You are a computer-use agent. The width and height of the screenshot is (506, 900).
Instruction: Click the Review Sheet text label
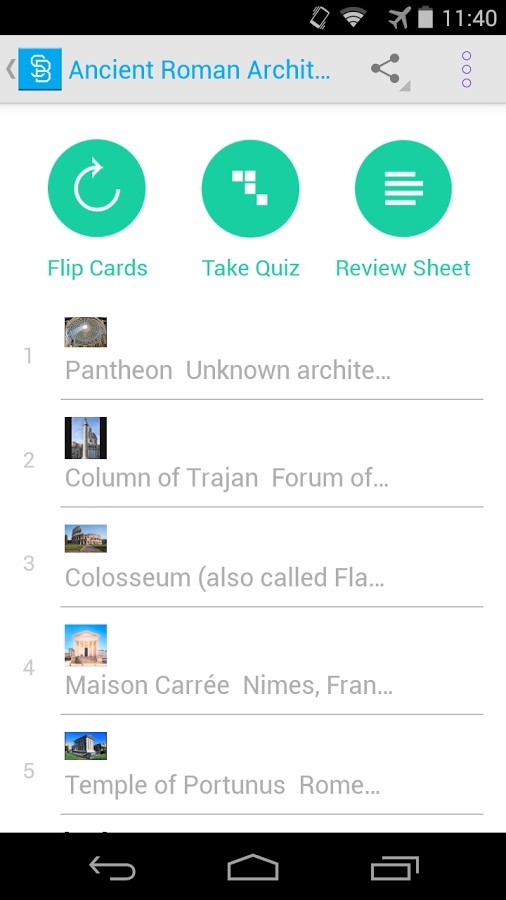click(x=403, y=268)
